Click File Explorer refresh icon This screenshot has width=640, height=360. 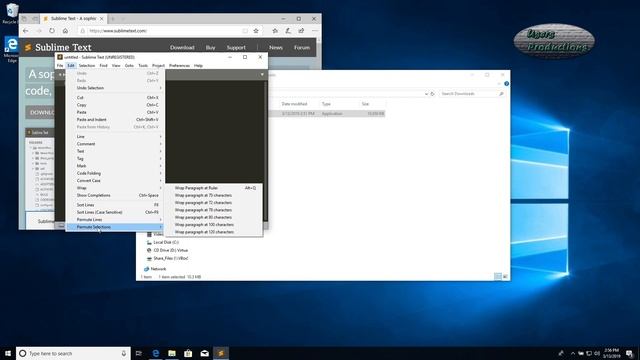pos(433,94)
